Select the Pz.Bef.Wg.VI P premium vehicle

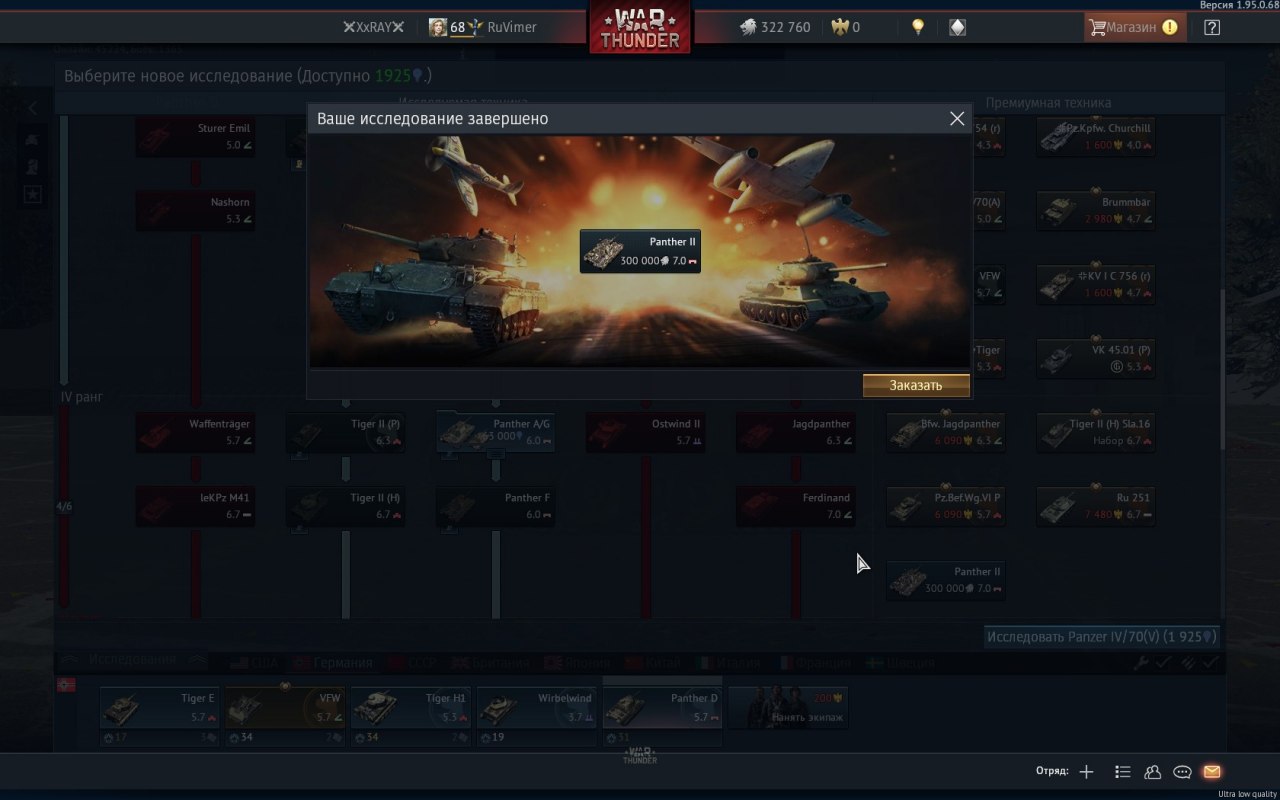[945, 506]
